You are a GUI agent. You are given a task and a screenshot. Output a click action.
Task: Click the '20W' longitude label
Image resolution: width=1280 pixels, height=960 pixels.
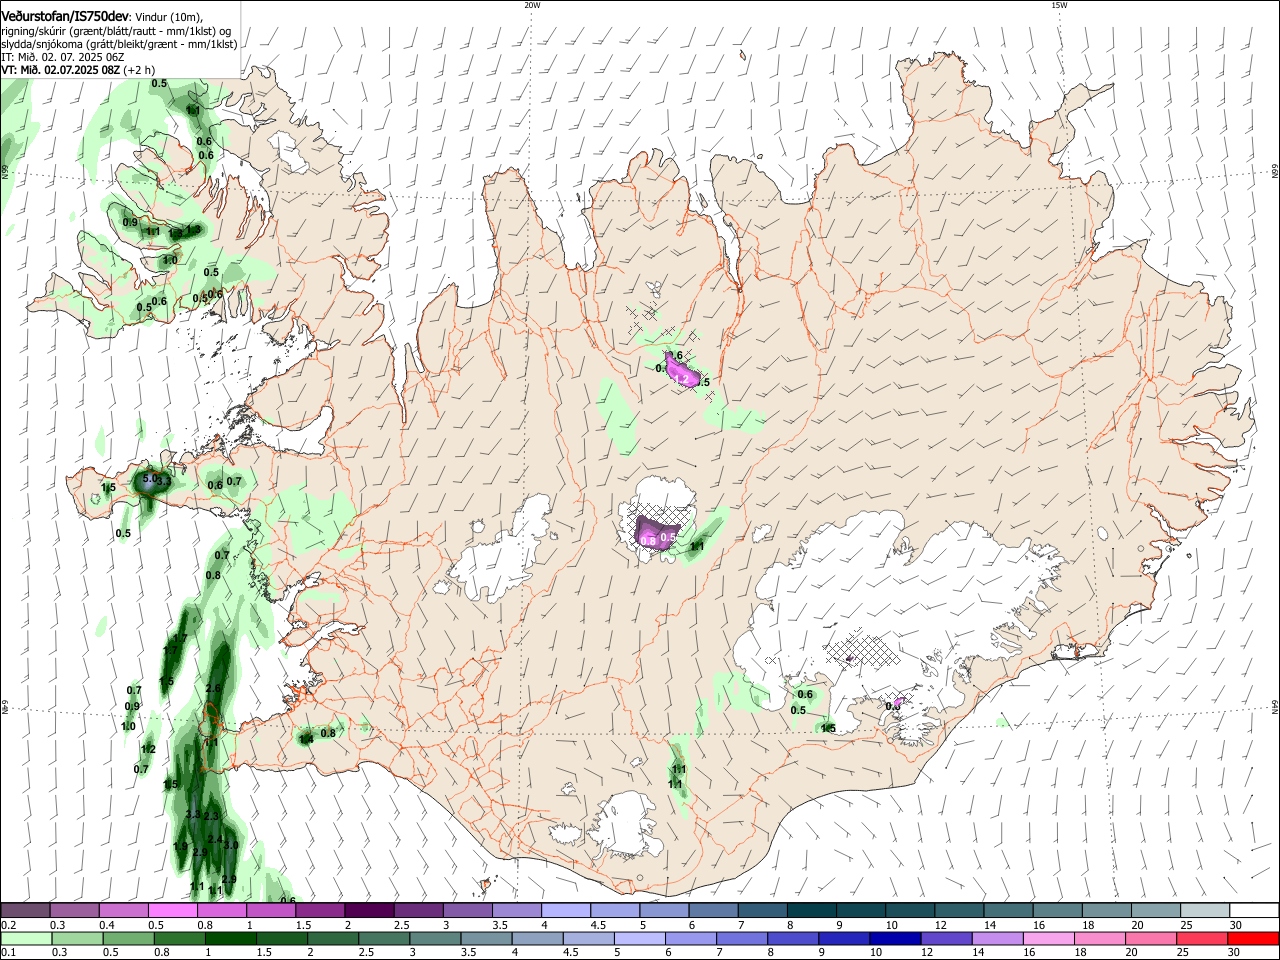pyautogui.click(x=532, y=5)
